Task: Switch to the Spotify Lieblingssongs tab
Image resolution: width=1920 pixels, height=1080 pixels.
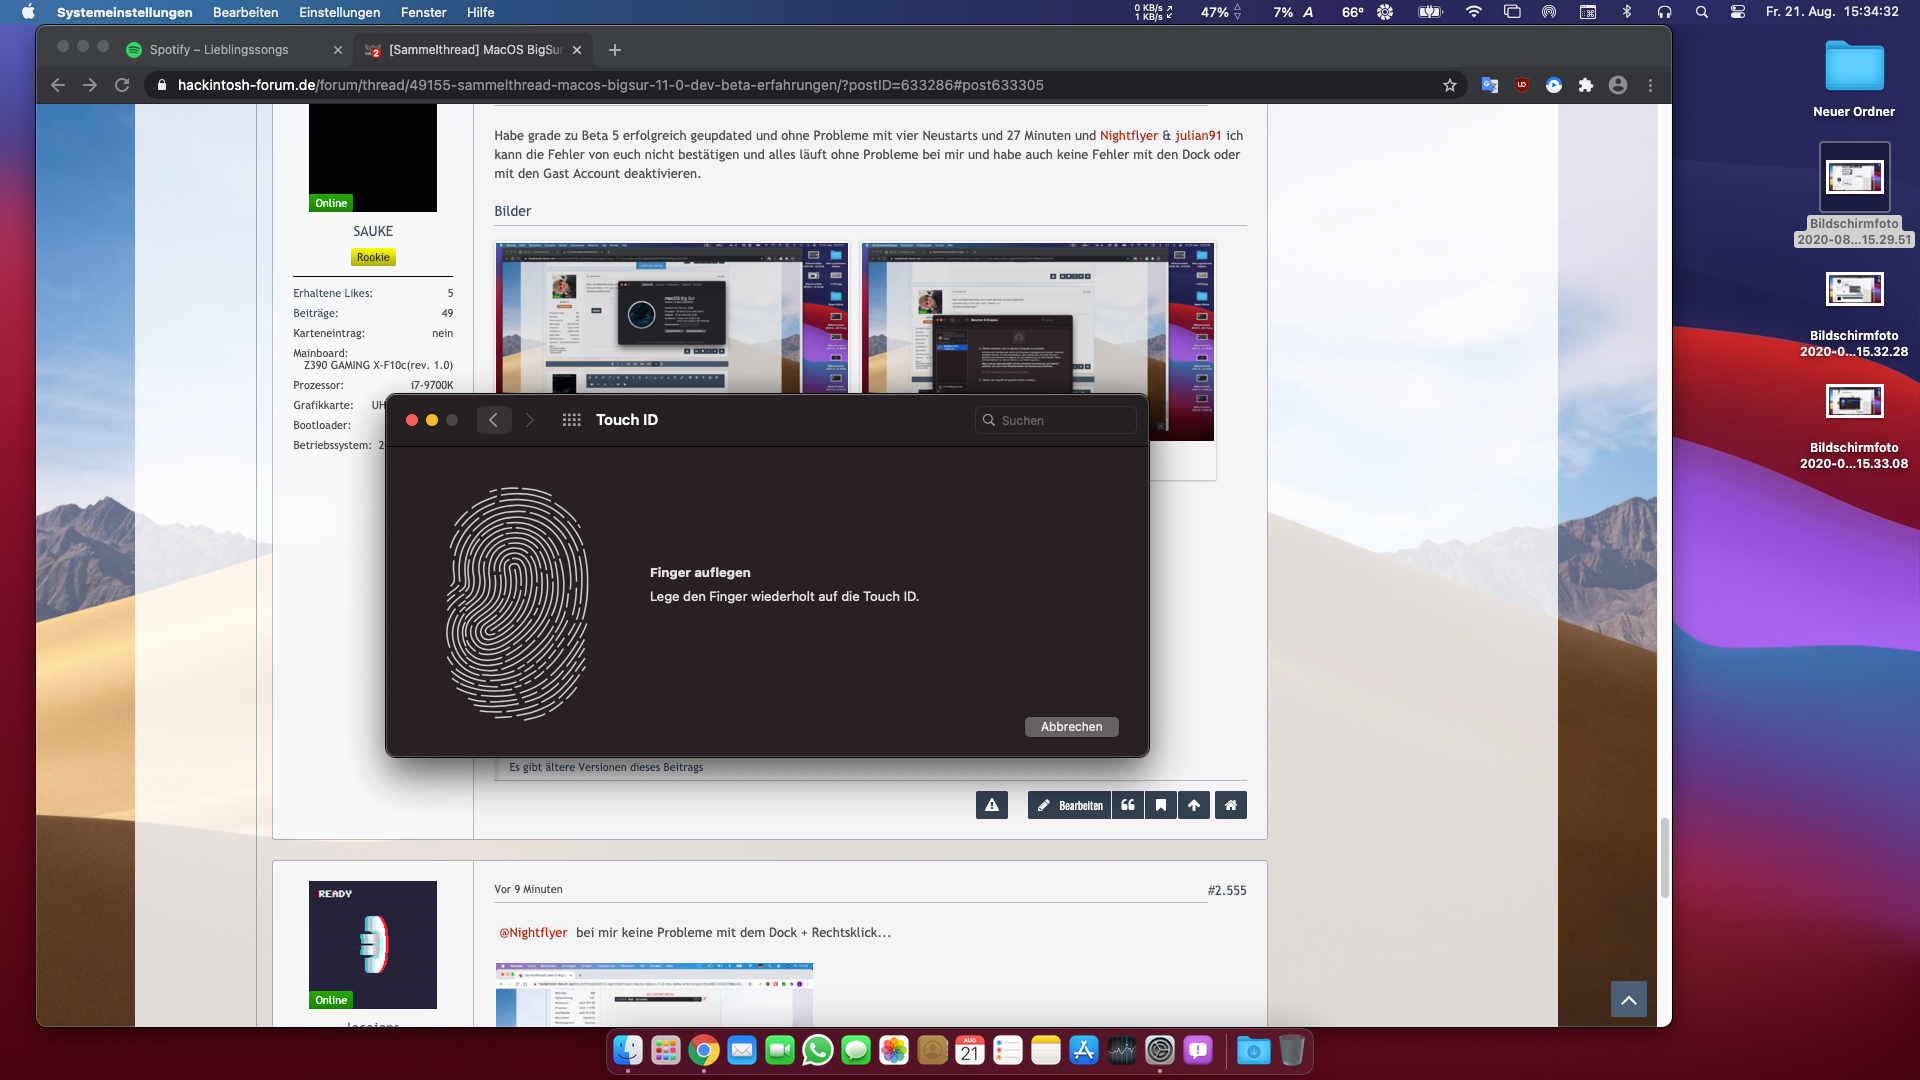Action: pyautogui.click(x=219, y=50)
